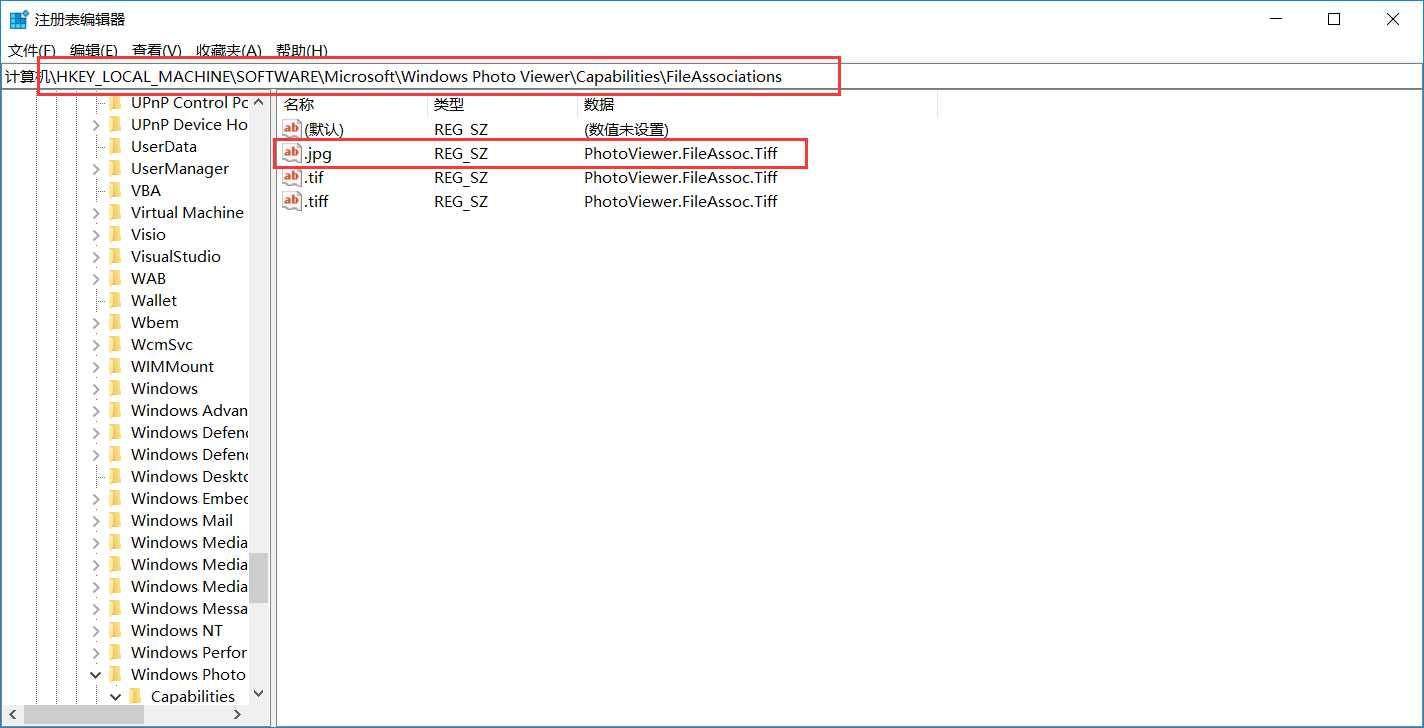Click the folder icon next to Wallet
The width and height of the screenshot is (1424, 728).
point(115,300)
